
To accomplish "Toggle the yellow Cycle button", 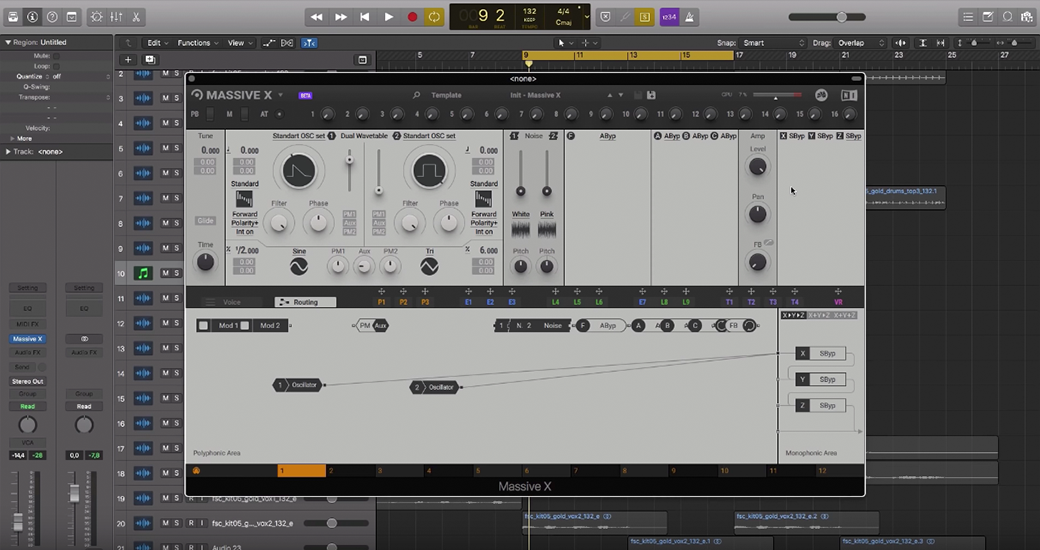I will click(434, 17).
